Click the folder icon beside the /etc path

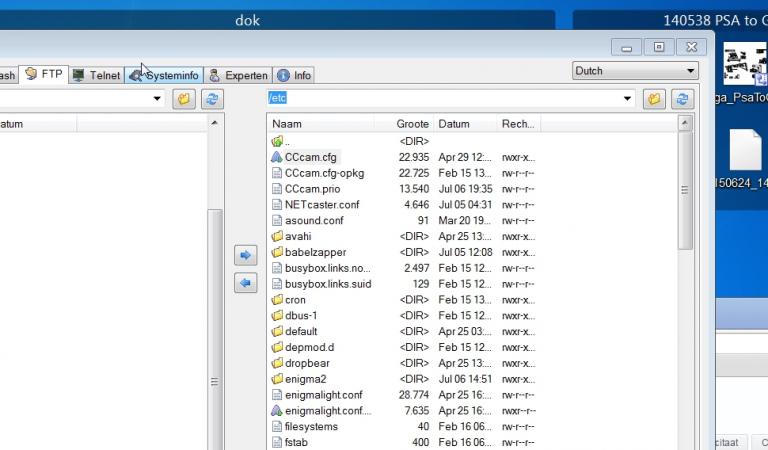click(x=654, y=99)
